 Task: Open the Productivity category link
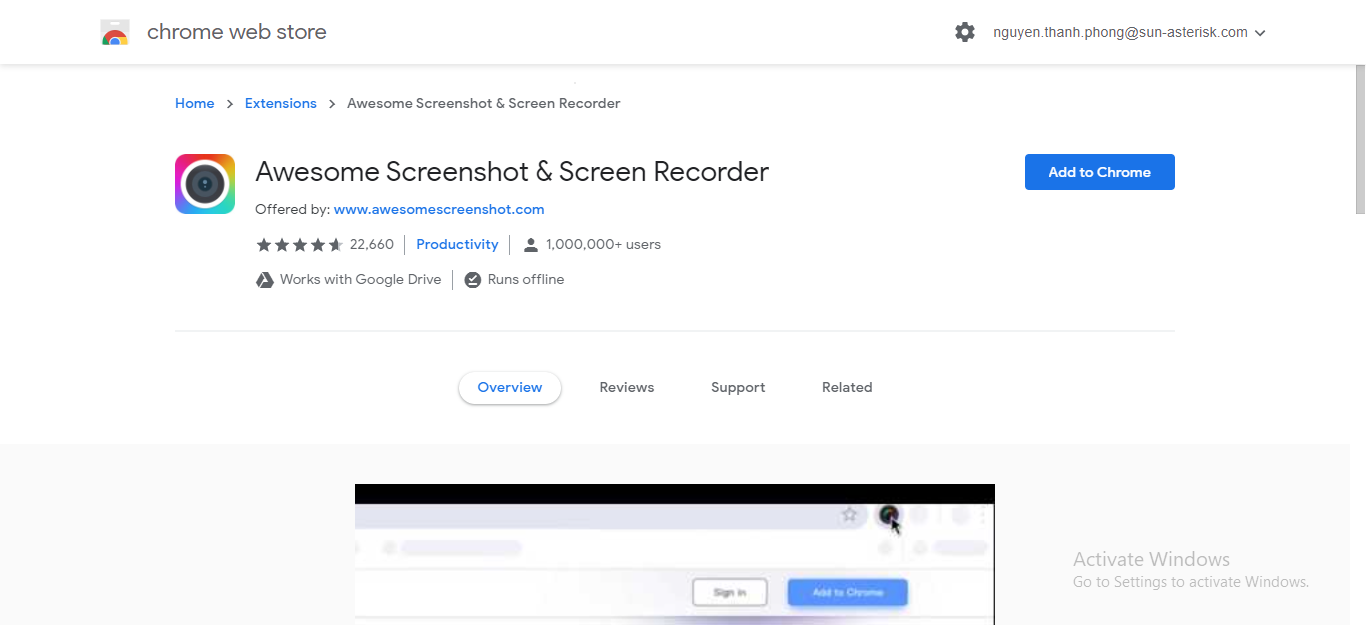pos(457,244)
